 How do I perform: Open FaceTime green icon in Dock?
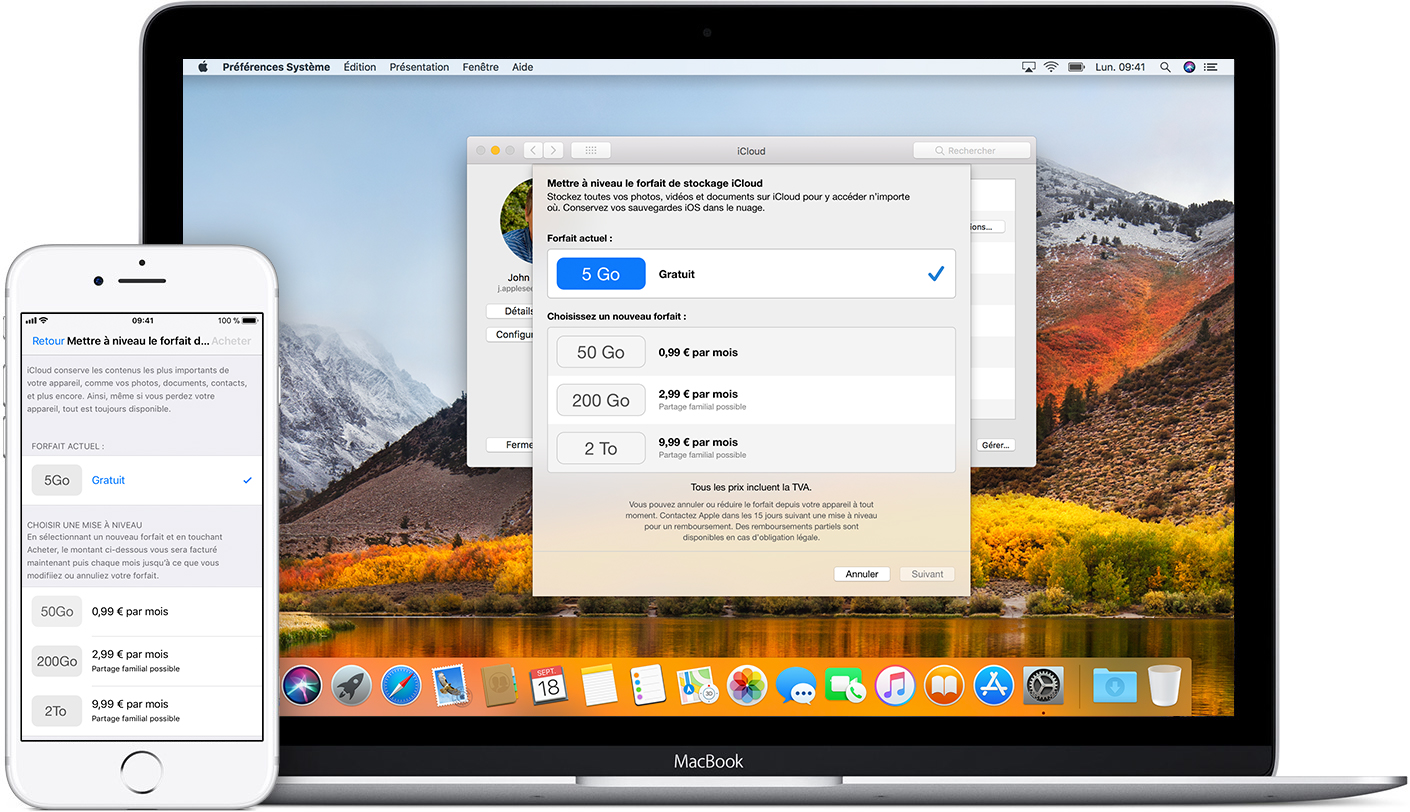tap(846, 686)
